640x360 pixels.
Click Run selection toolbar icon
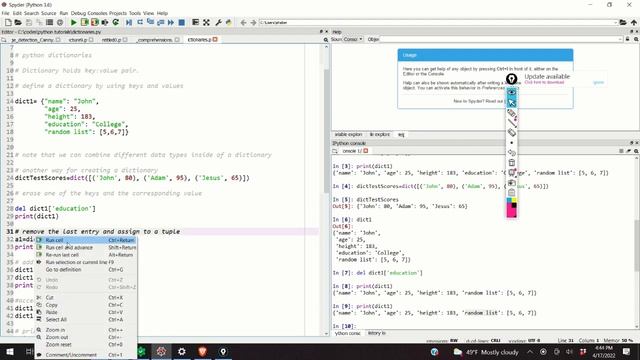[105, 22]
